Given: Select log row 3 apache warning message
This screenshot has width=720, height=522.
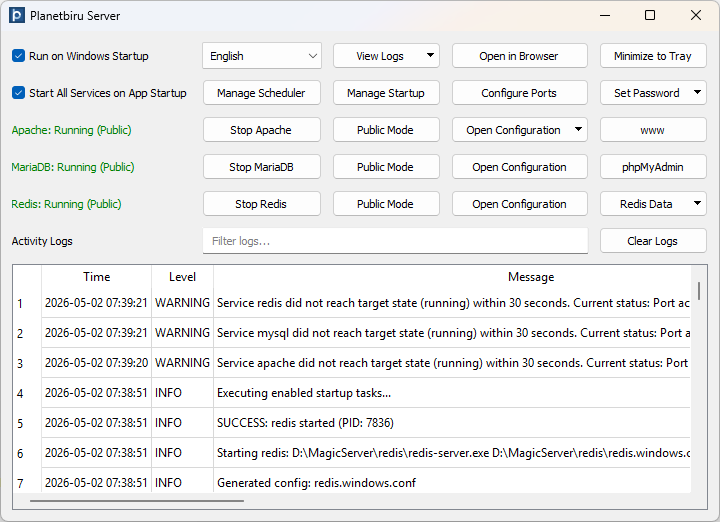Looking at the screenshot, I should (452, 363).
